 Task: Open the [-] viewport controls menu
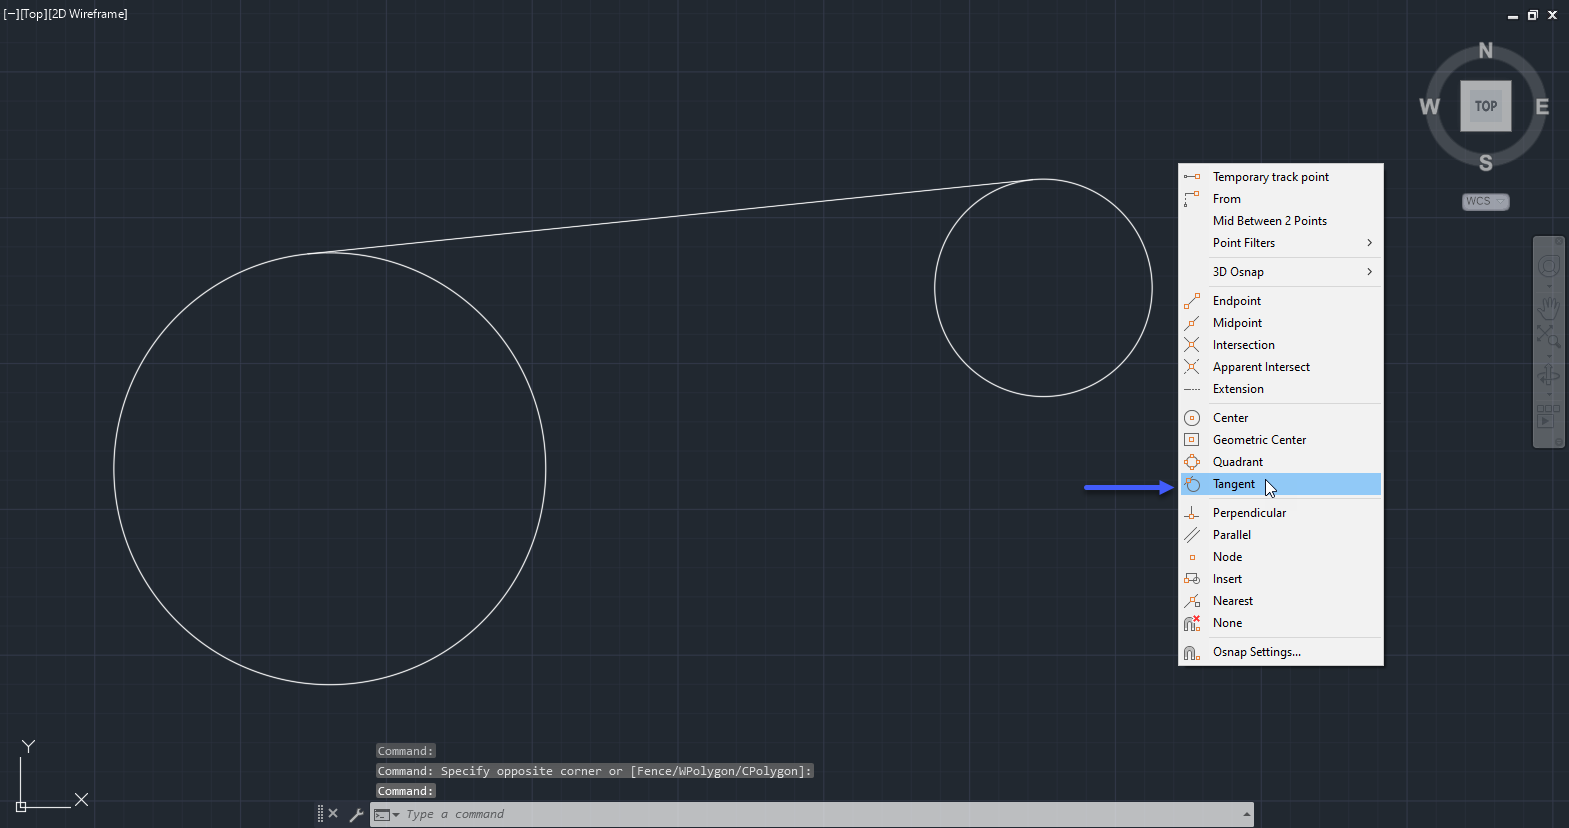click(x=11, y=14)
